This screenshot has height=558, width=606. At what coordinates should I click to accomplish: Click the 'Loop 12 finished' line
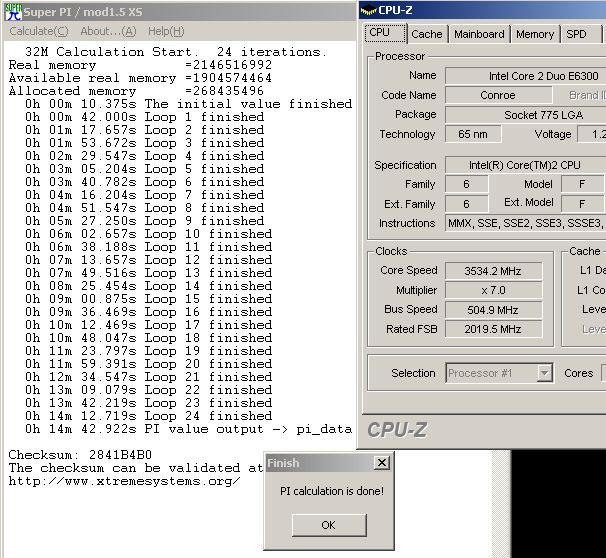pos(148,260)
